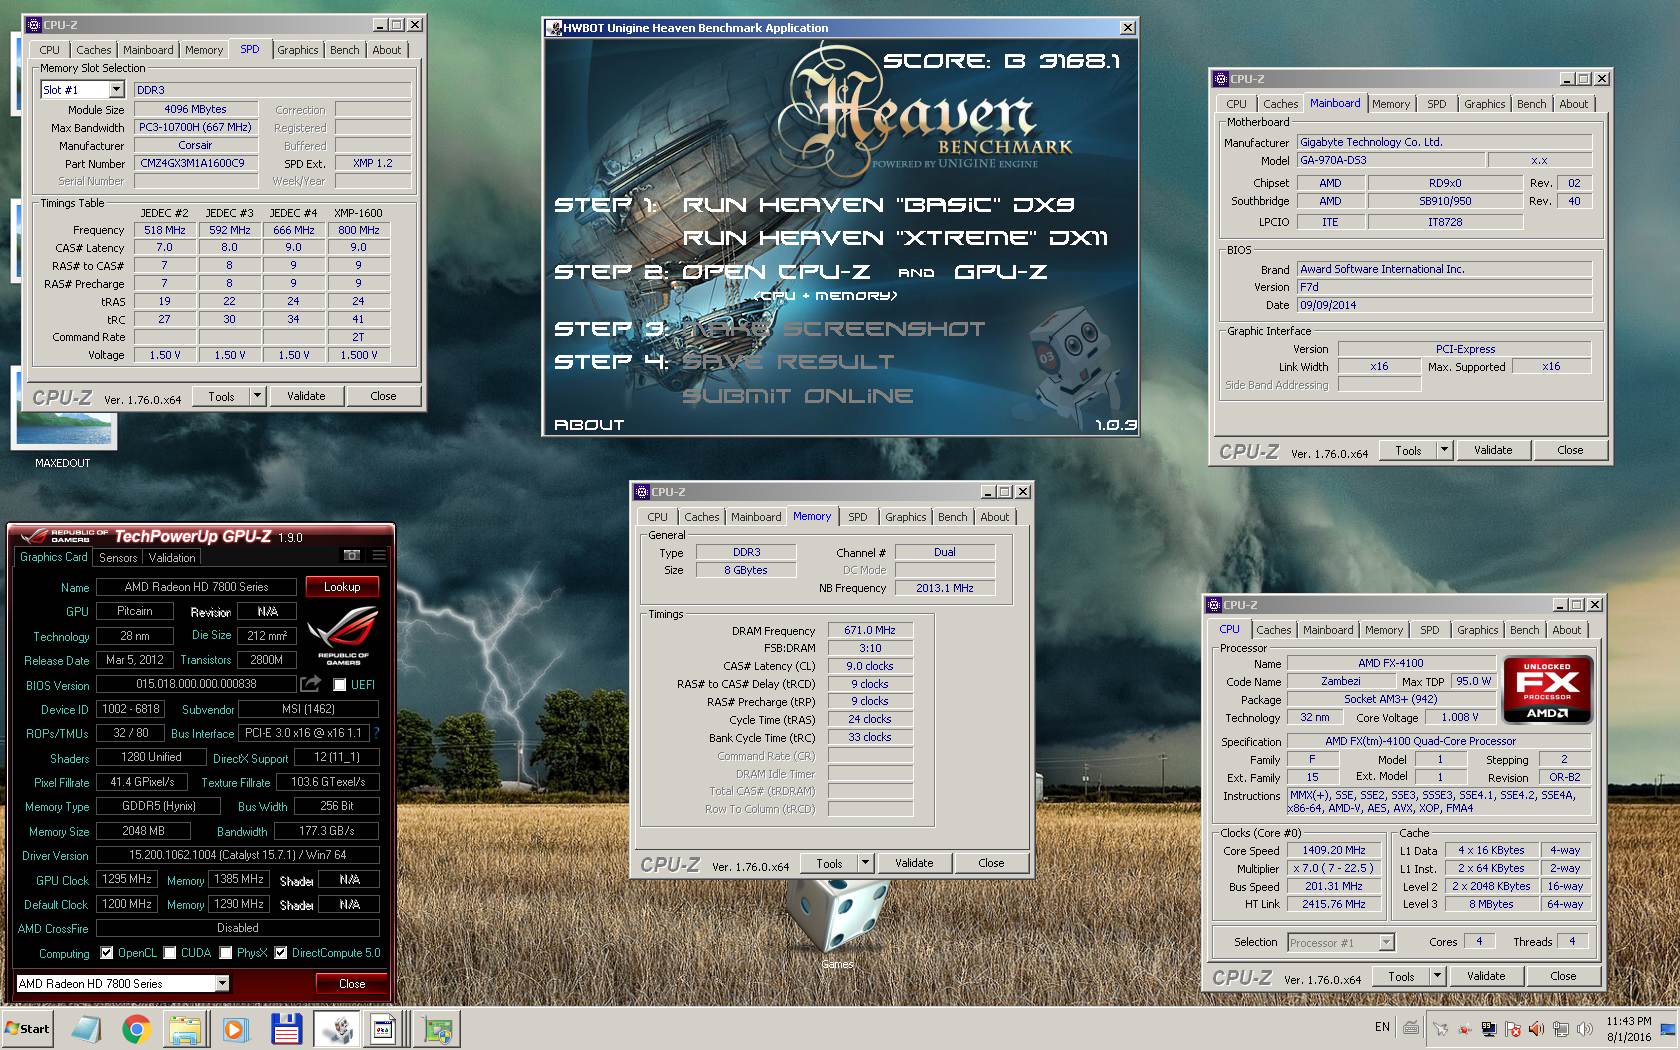The image size is (1680, 1050).
Task: Click Tools button in the CPU tab CPU-Z window
Action: [1401, 976]
